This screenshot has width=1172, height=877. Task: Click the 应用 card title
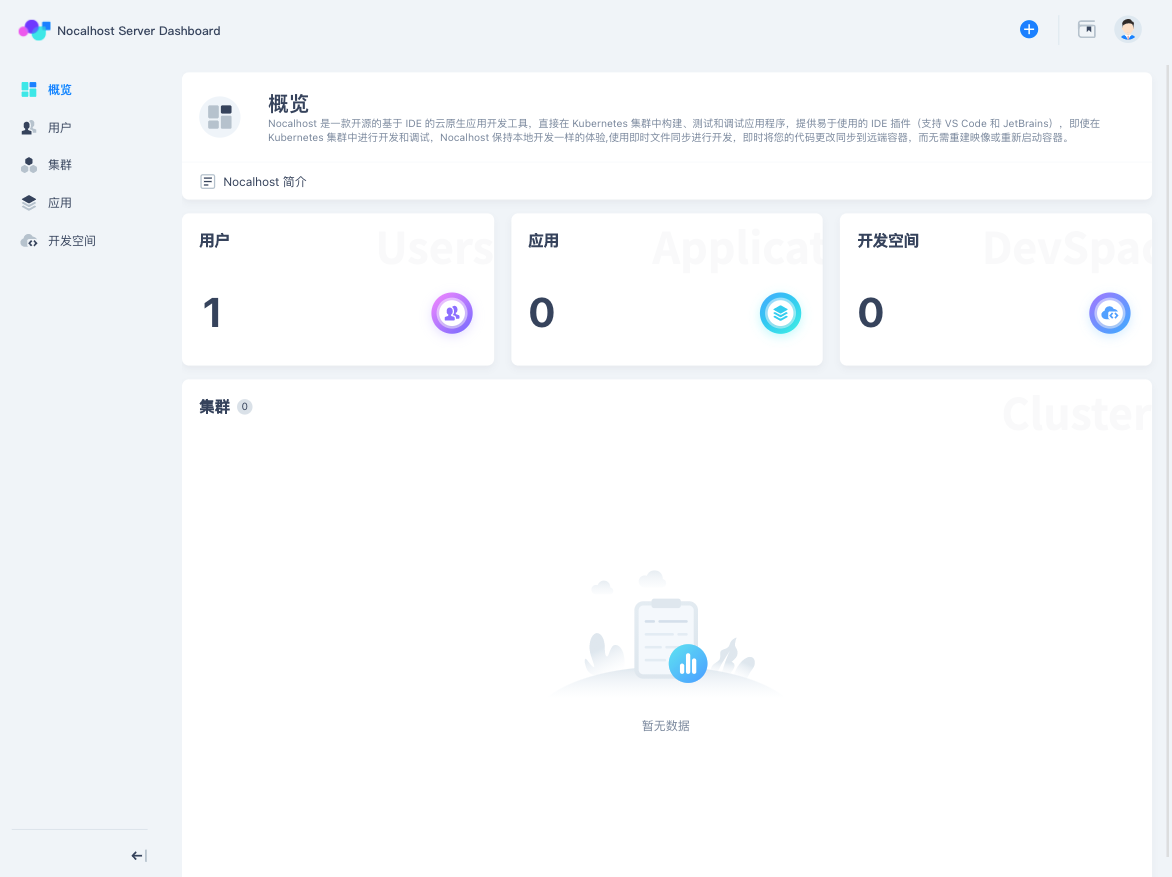[543, 241]
